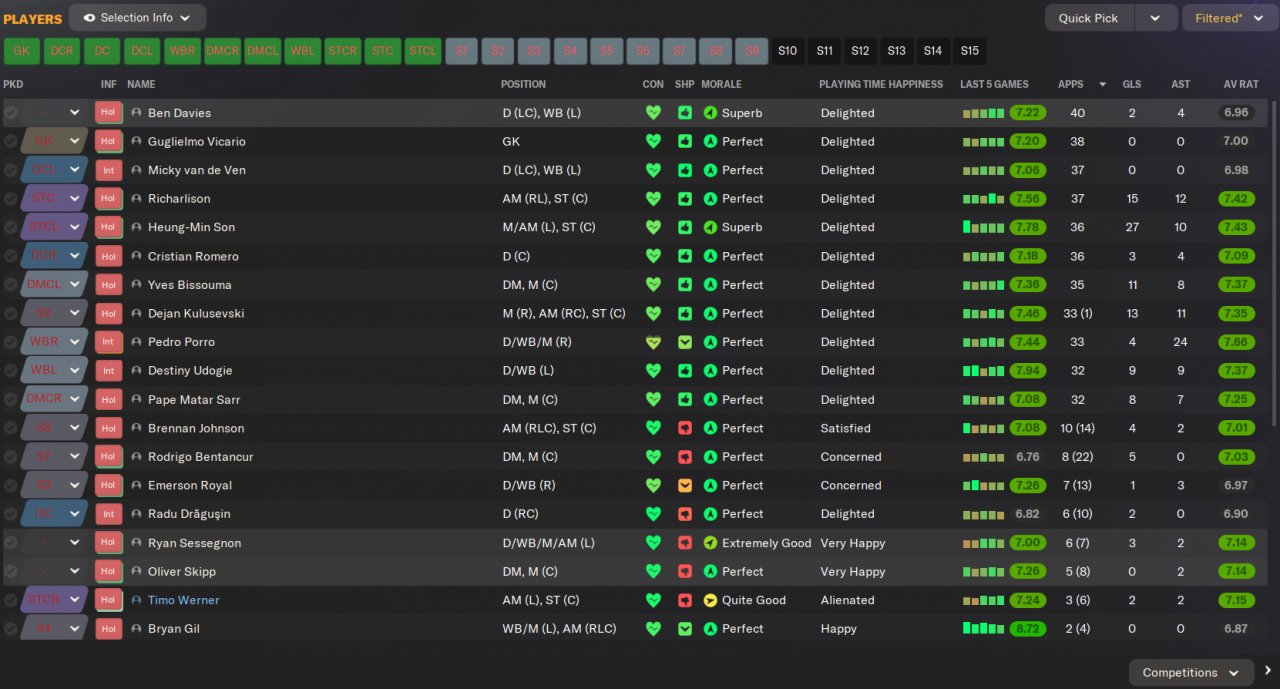Screen dimensions: 1280x689
Task: Click Brennan Johnson's red match sharpness icon
Action: coord(685,428)
